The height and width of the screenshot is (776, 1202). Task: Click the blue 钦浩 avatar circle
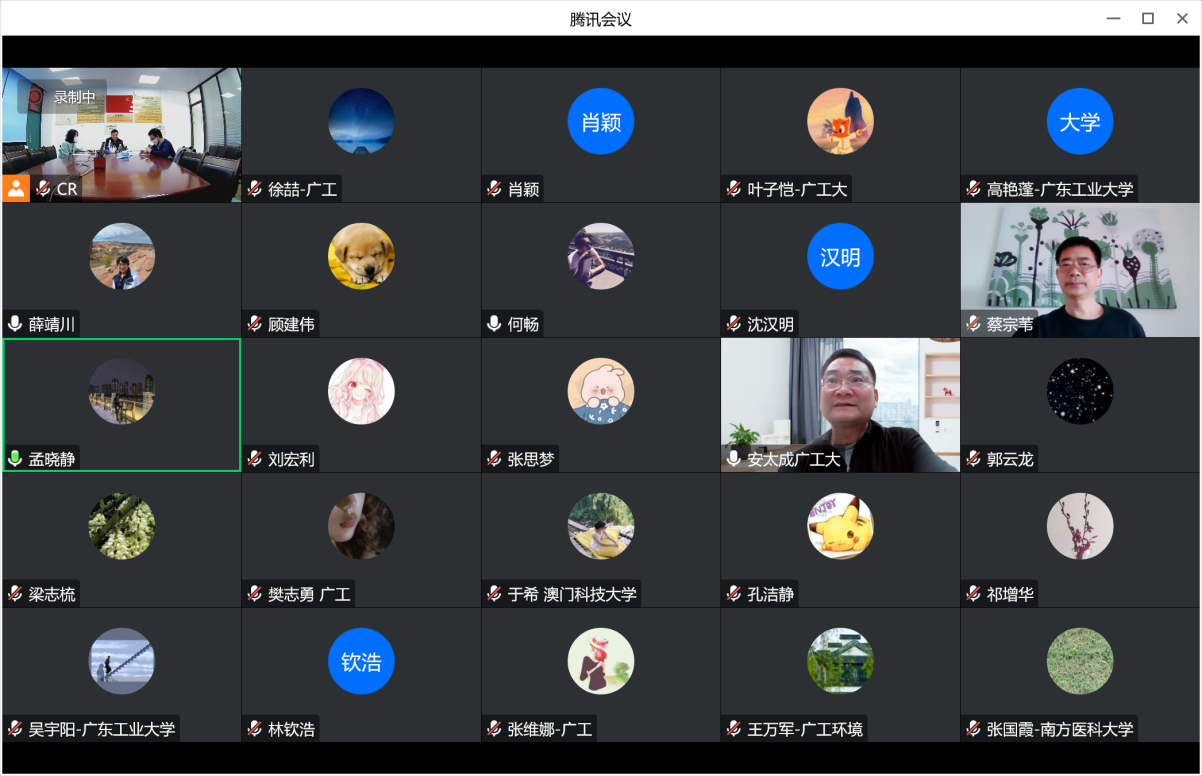[x=361, y=661]
